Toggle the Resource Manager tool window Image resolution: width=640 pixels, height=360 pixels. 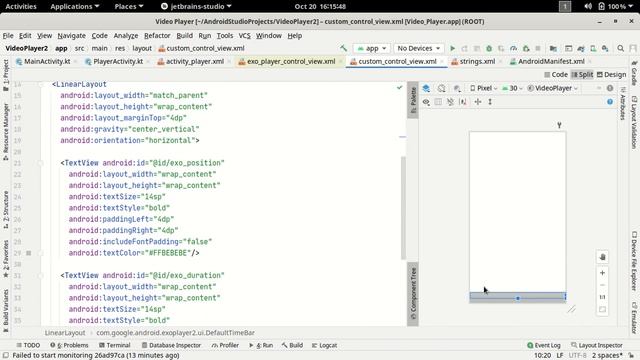[x=6, y=131]
